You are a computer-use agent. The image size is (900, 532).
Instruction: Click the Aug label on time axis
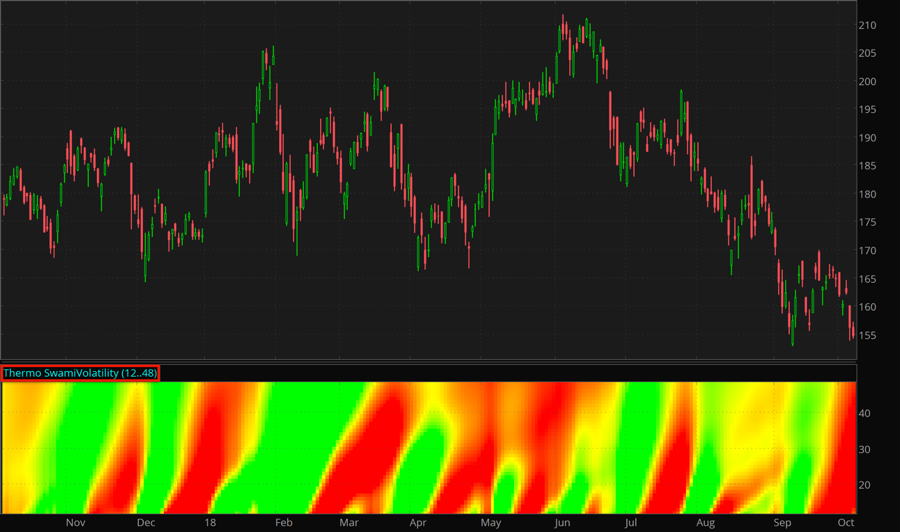click(x=706, y=522)
